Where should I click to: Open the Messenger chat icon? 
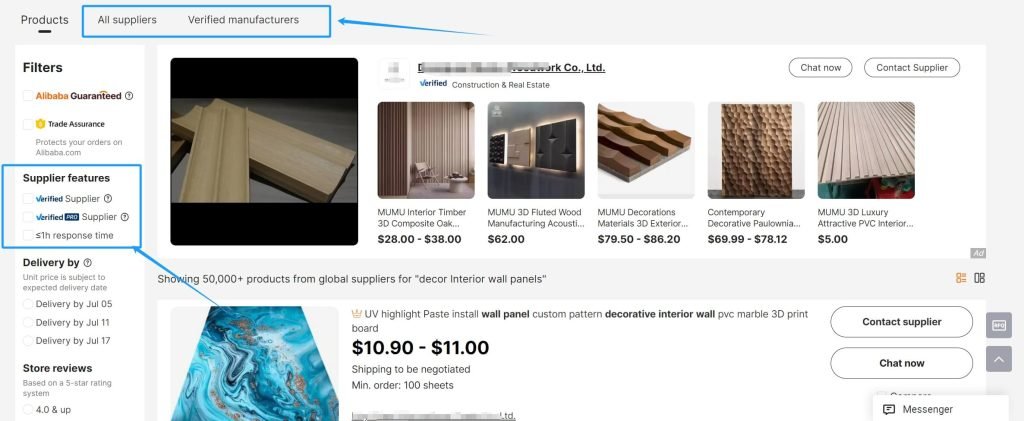point(888,409)
